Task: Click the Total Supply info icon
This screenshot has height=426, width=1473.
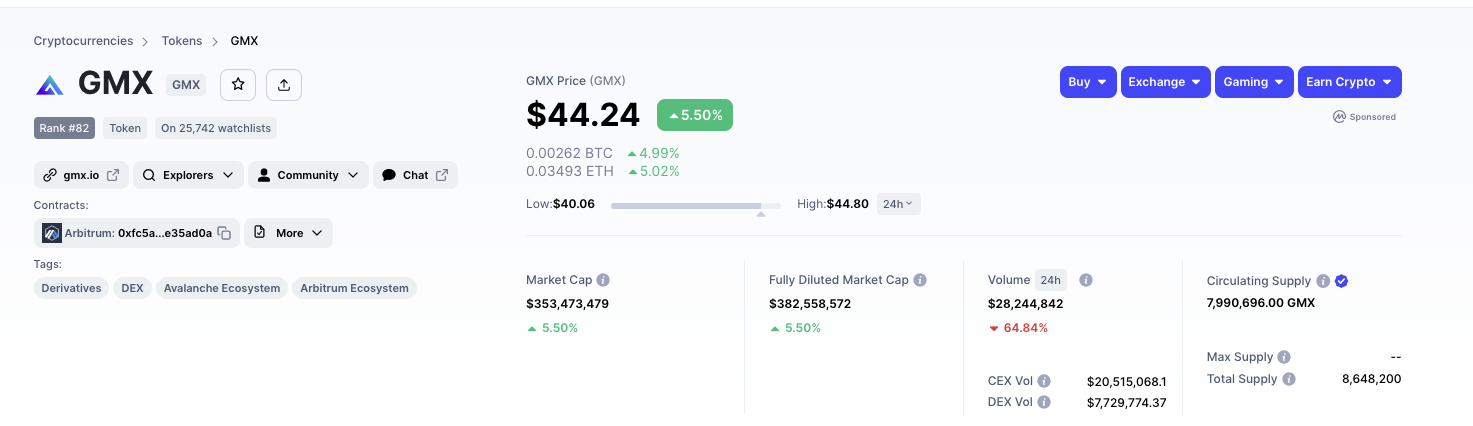Action: 1289,379
